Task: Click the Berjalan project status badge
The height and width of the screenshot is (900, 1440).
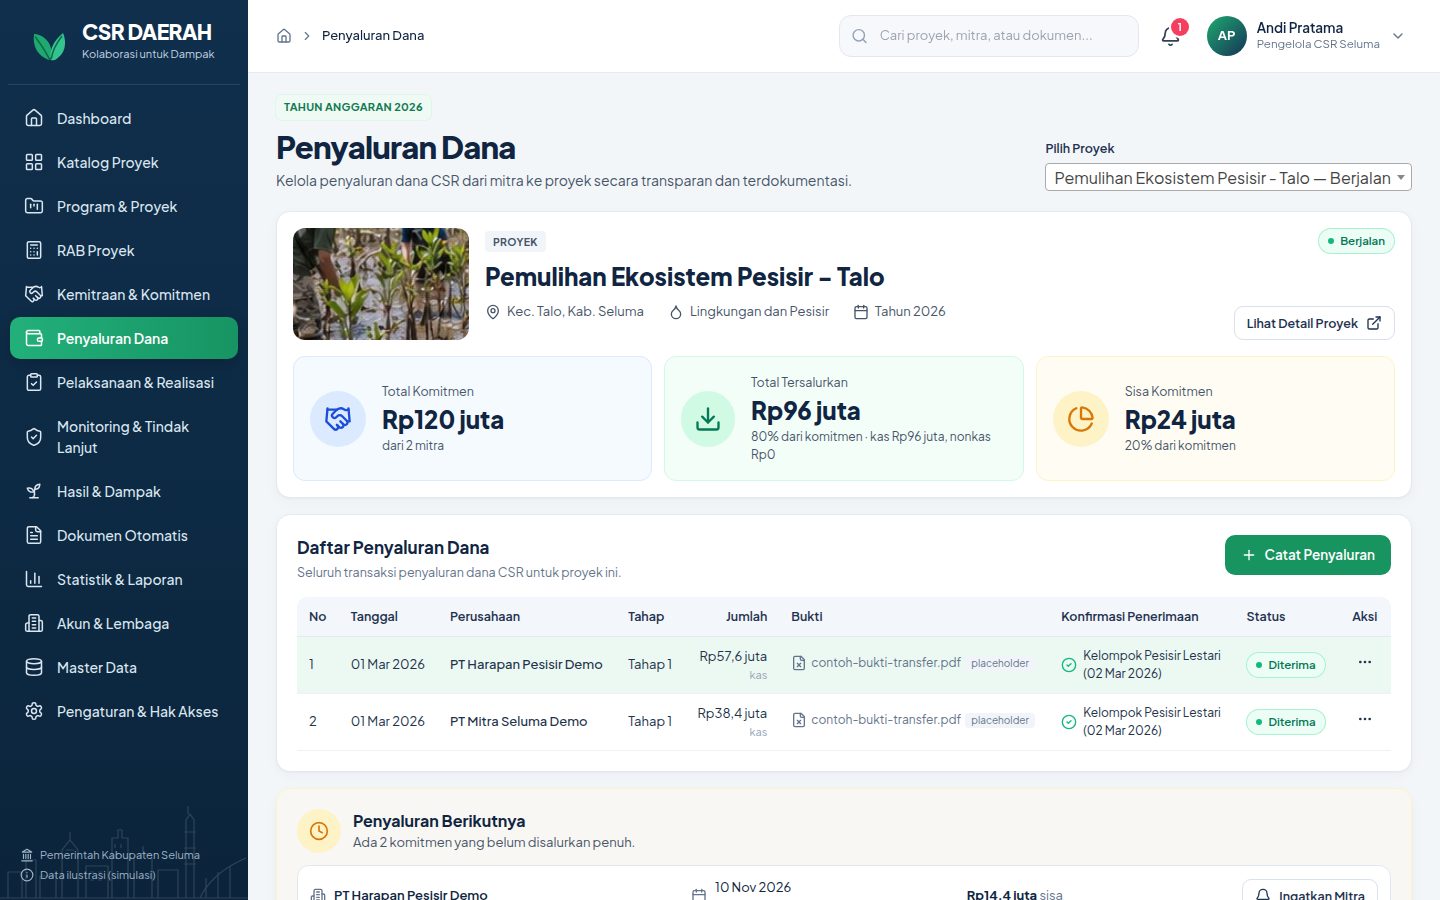Action: (1356, 241)
